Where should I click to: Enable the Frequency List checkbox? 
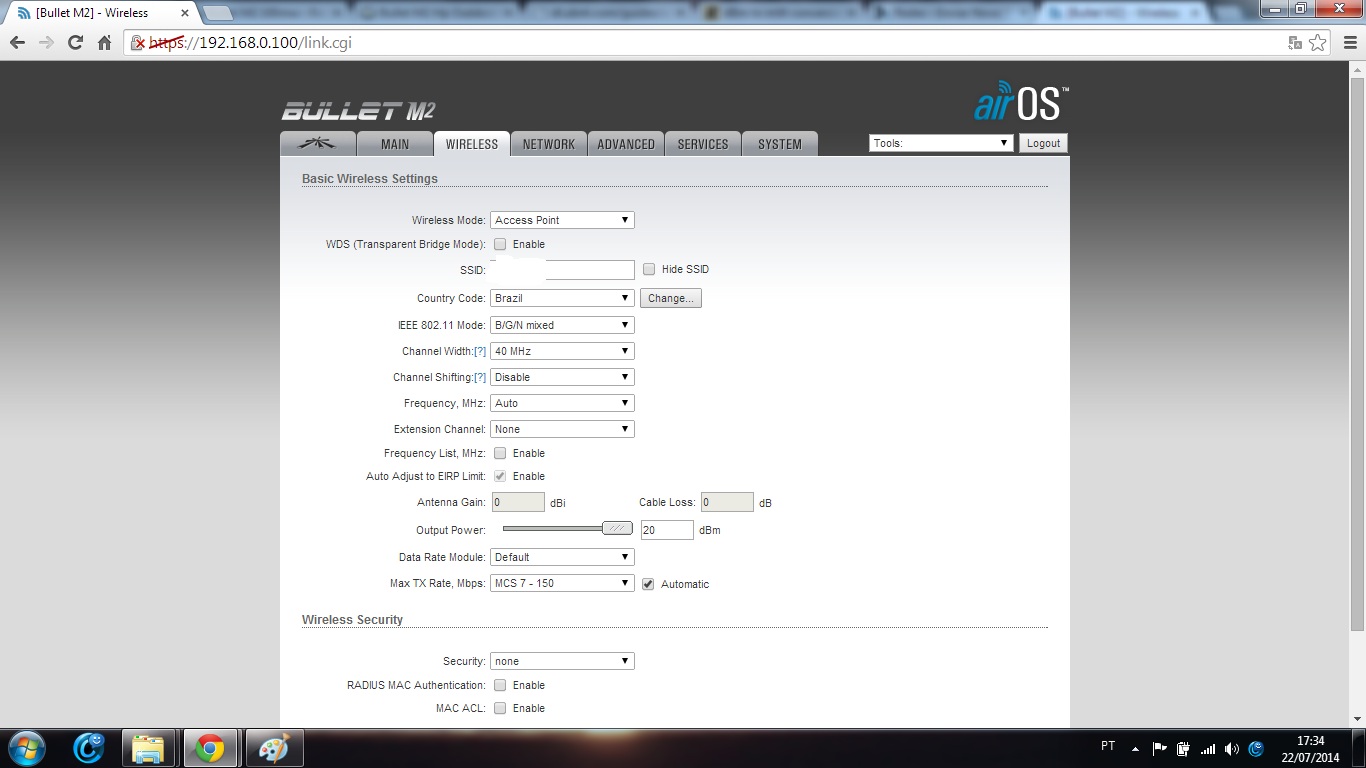point(500,453)
